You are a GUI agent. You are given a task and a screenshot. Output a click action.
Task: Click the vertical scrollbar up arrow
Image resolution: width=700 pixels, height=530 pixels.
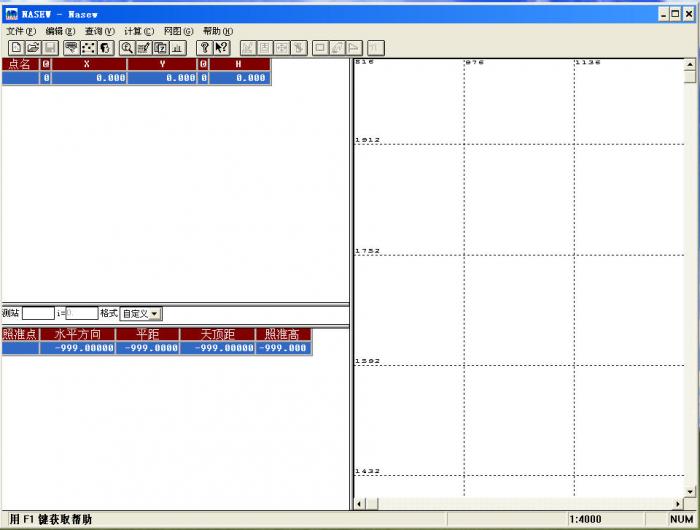(x=690, y=64)
